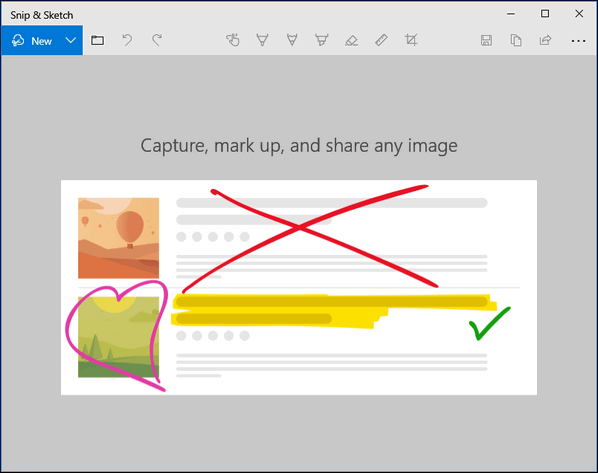Click the New snip button
This screenshot has height=473, width=598.
pyautogui.click(x=31, y=40)
